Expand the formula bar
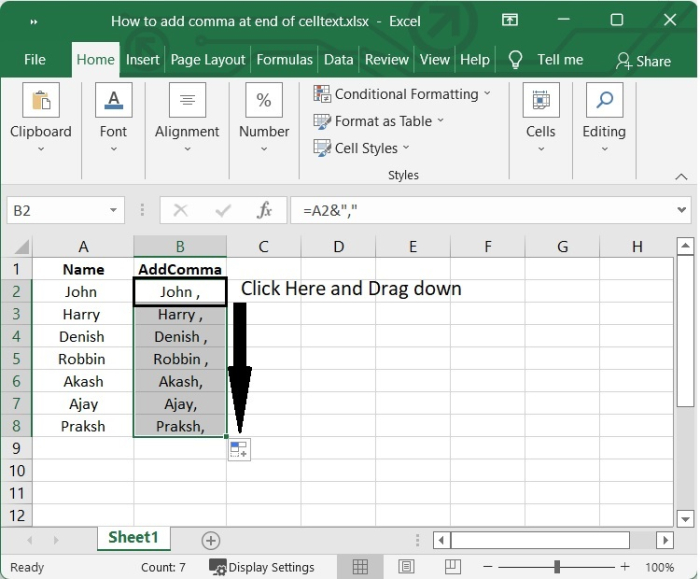This screenshot has width=700, height=579. click(683, 211)
